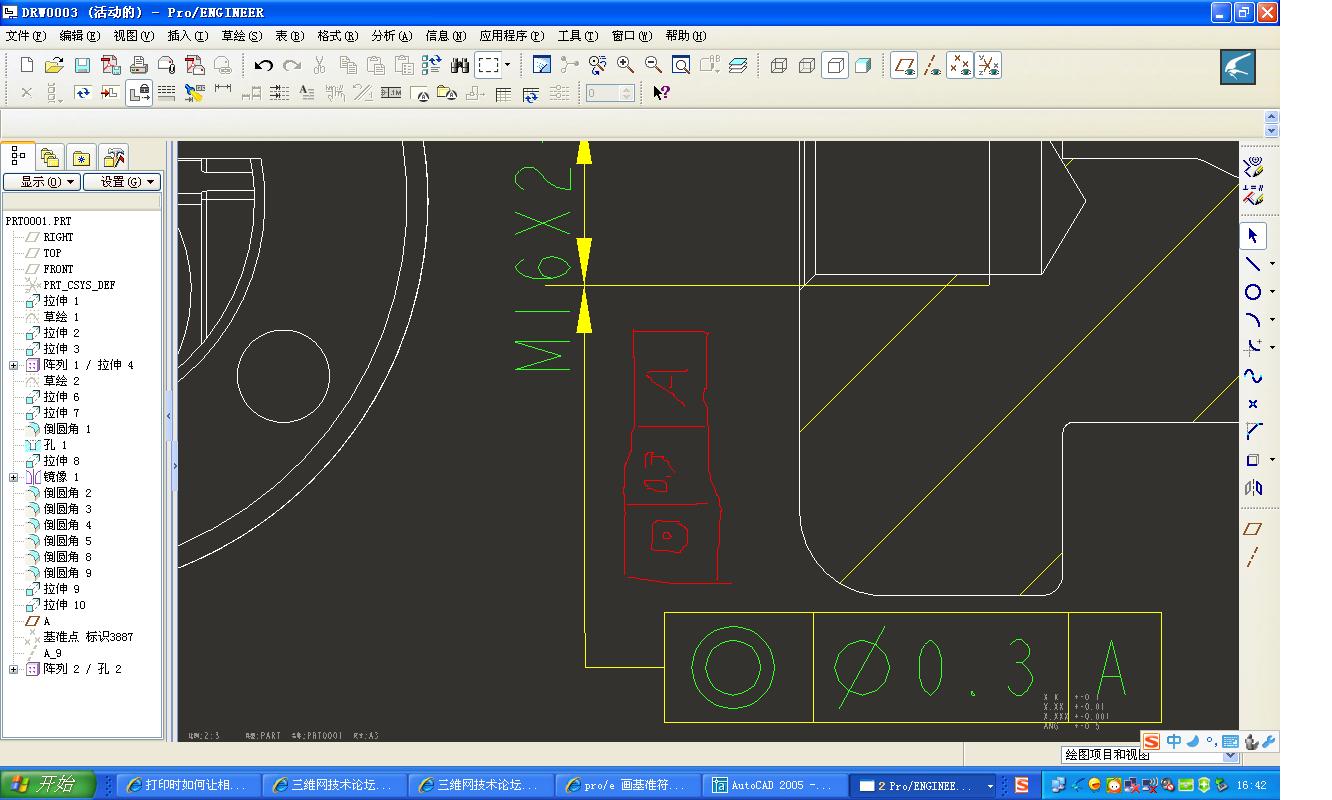Select the Circle sketch tool
This screenshot has width=1332, height=800.
1252,292
